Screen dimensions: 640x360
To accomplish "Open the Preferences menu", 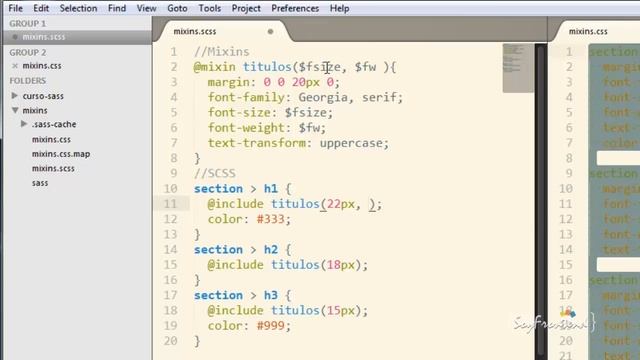I will point(295,8).
